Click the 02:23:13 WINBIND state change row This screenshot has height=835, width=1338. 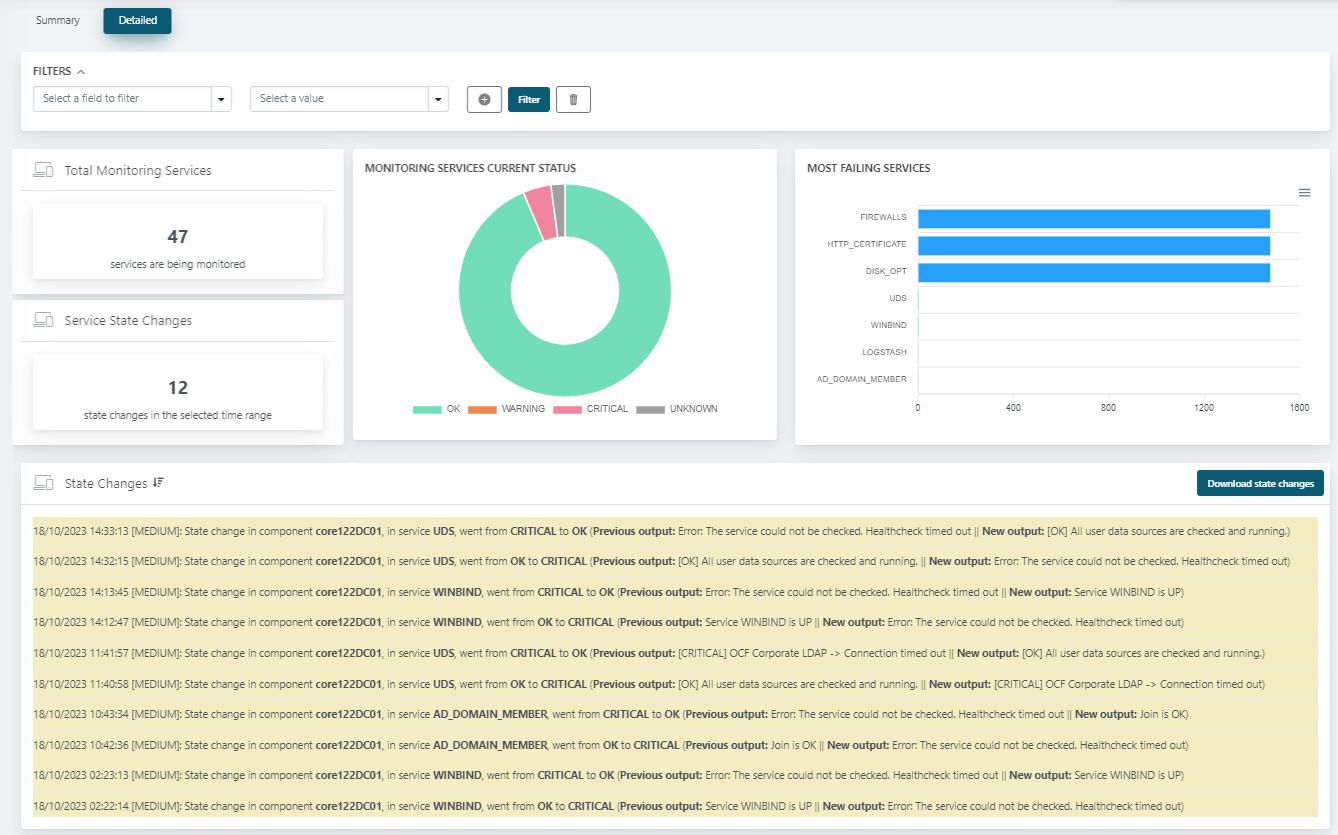point(675,775)
